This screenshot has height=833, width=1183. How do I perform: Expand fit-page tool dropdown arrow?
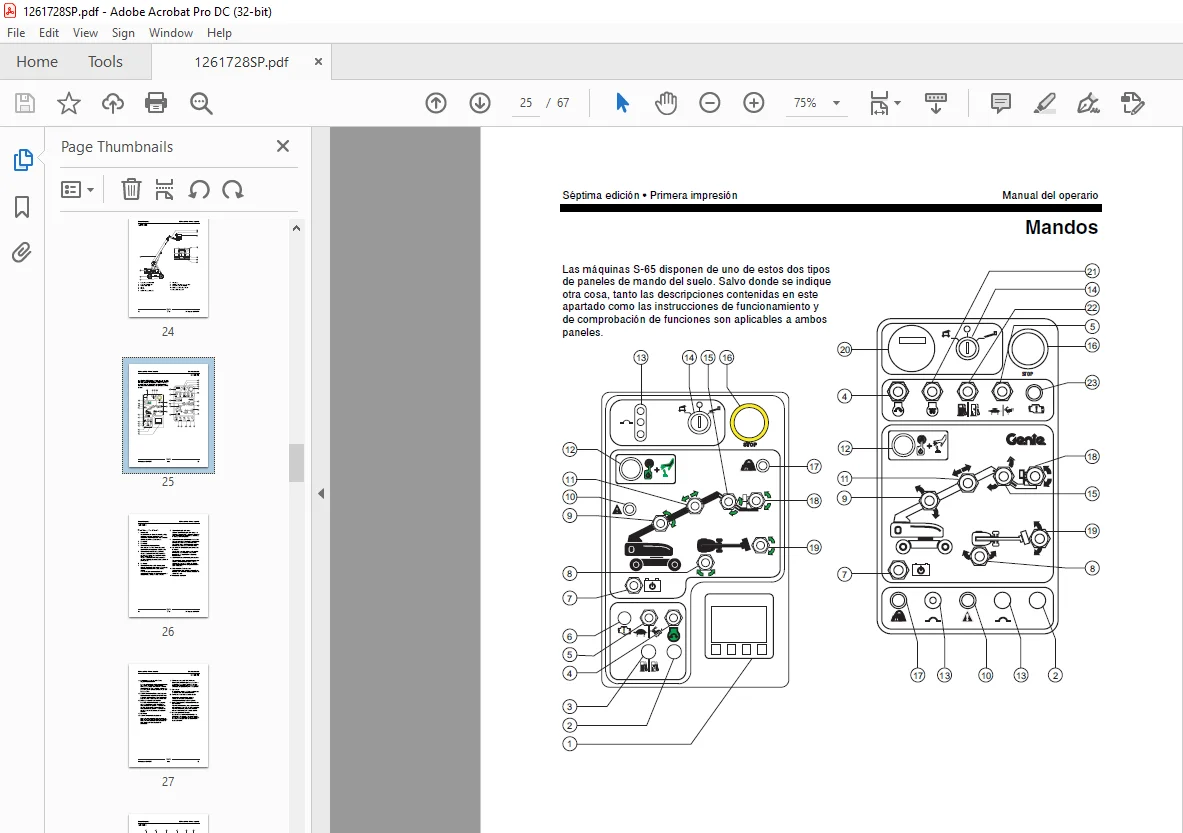click(x=897, y=103)
